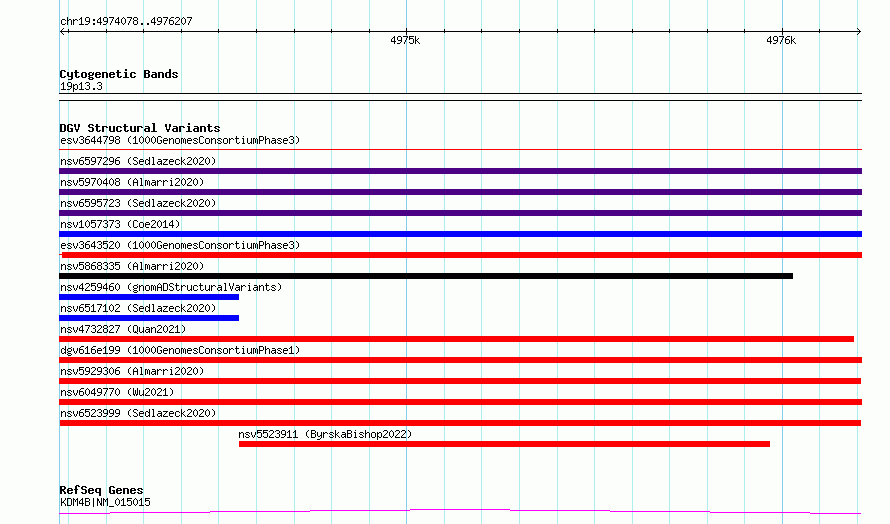Click the thin red esv3644798 variant line
Image resolution: width=890 pixels, height=524 pixels.
460,149
